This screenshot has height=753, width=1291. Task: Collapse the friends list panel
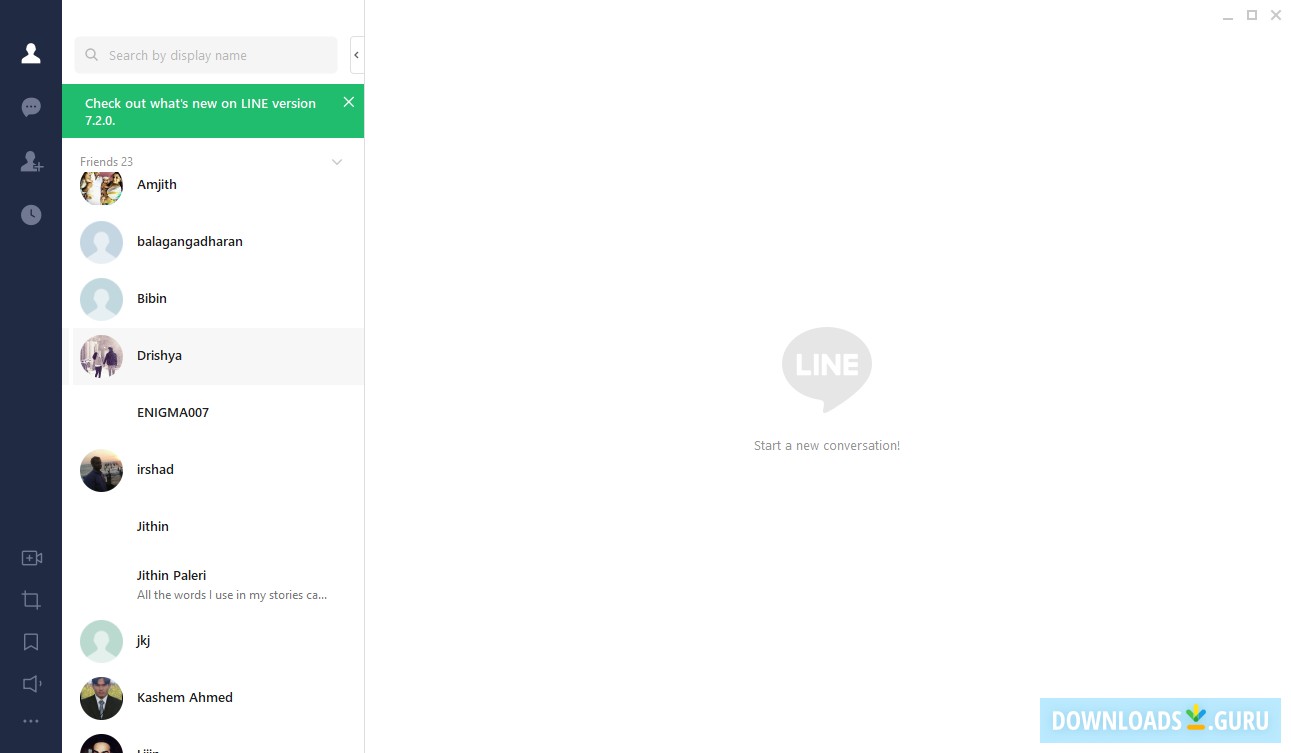coord(357,55)
